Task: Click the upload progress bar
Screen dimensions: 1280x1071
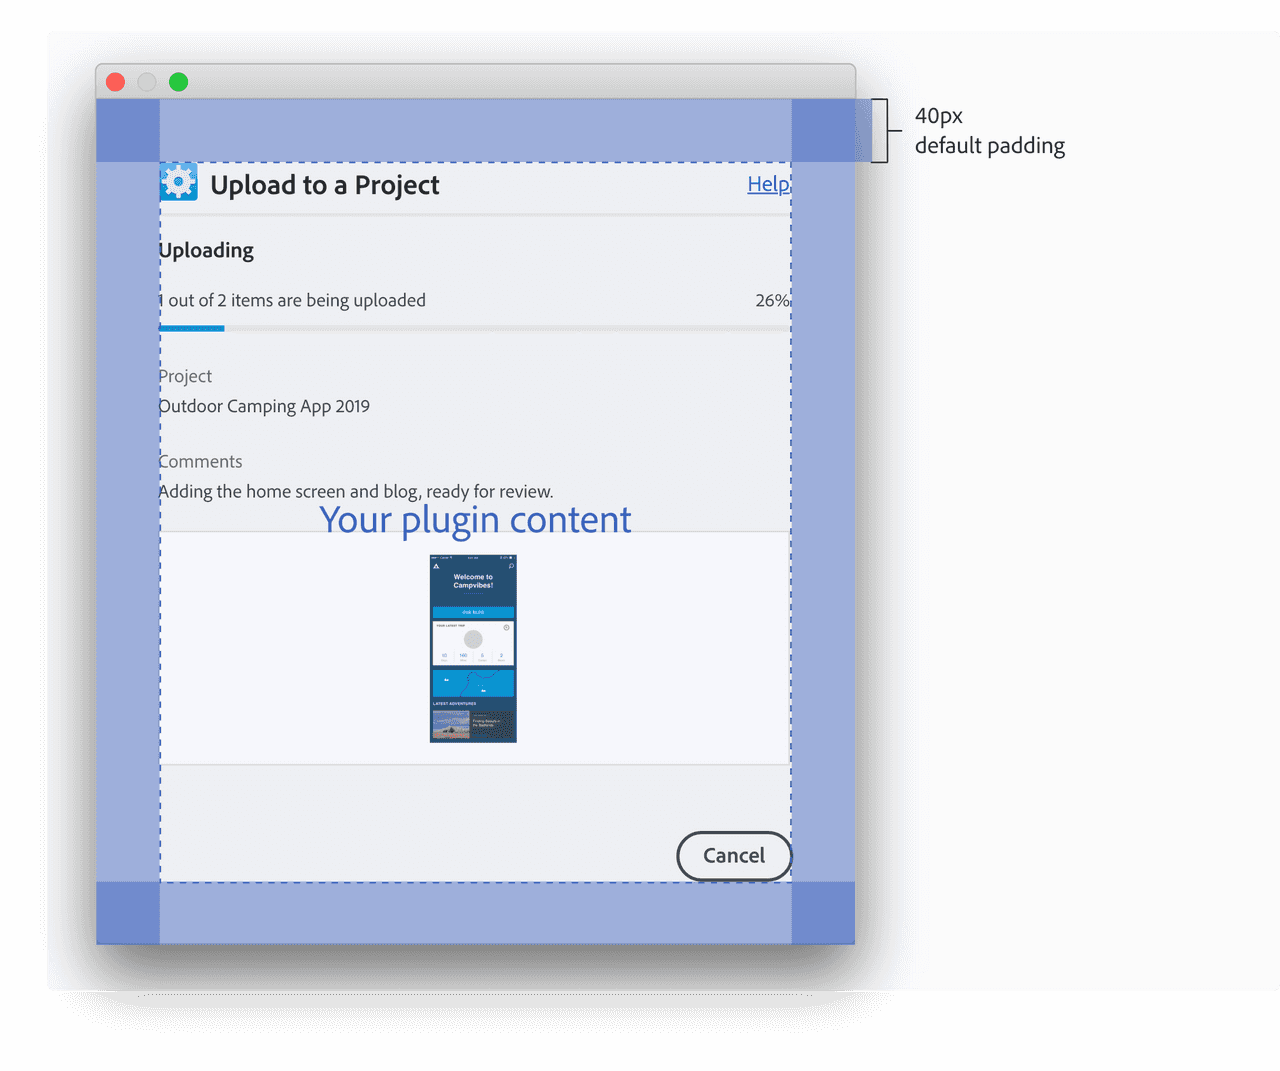Action: [x=475, y=328]
